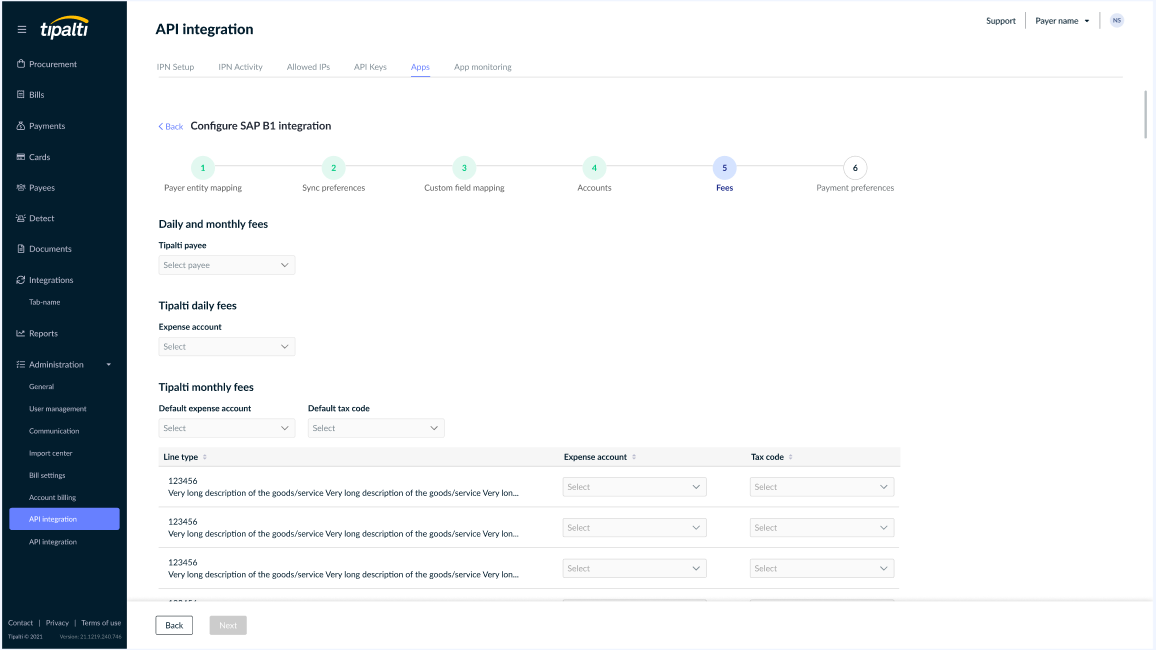Open Reports from the sidebar
1156x650 pixels.
(x=43, y=334)
